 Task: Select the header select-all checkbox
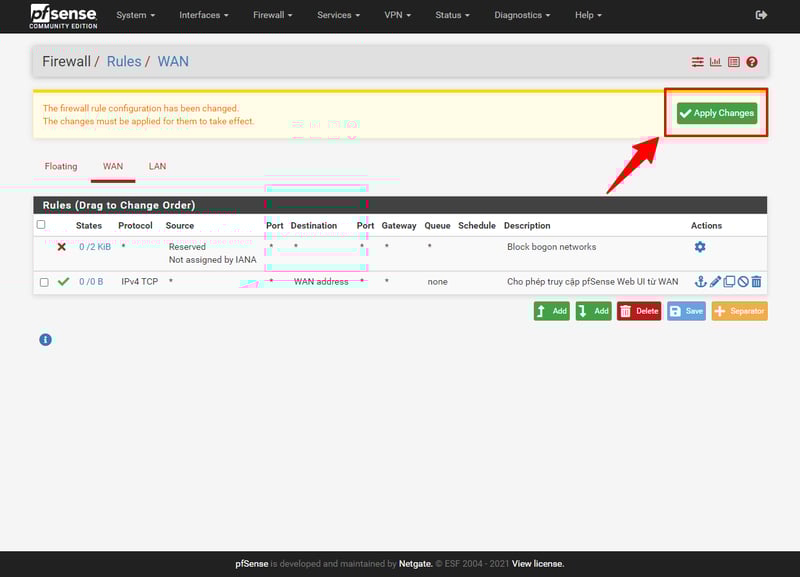tap(41, 225)
